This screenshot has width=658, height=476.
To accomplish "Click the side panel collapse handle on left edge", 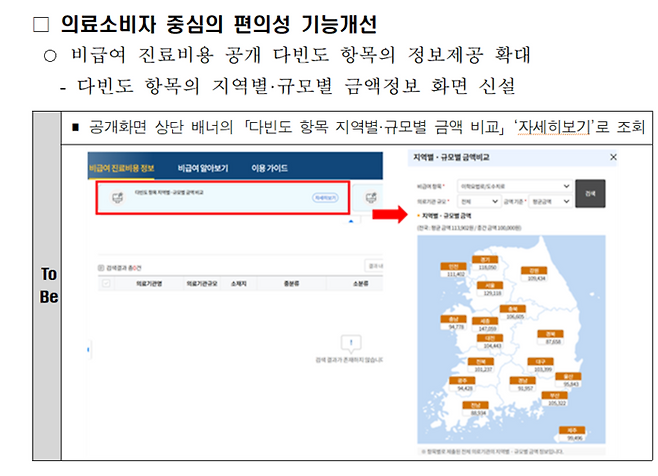I will pyautogui.click(x=88, y=350).
